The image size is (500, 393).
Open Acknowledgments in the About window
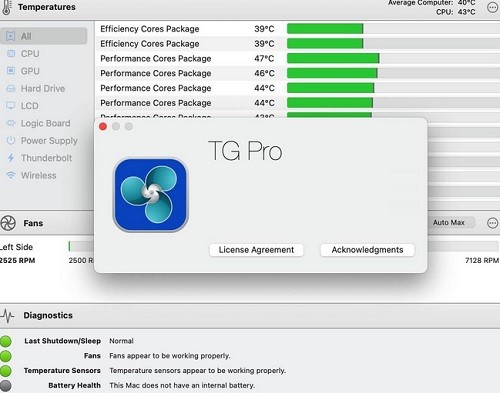tap(367, 250)
